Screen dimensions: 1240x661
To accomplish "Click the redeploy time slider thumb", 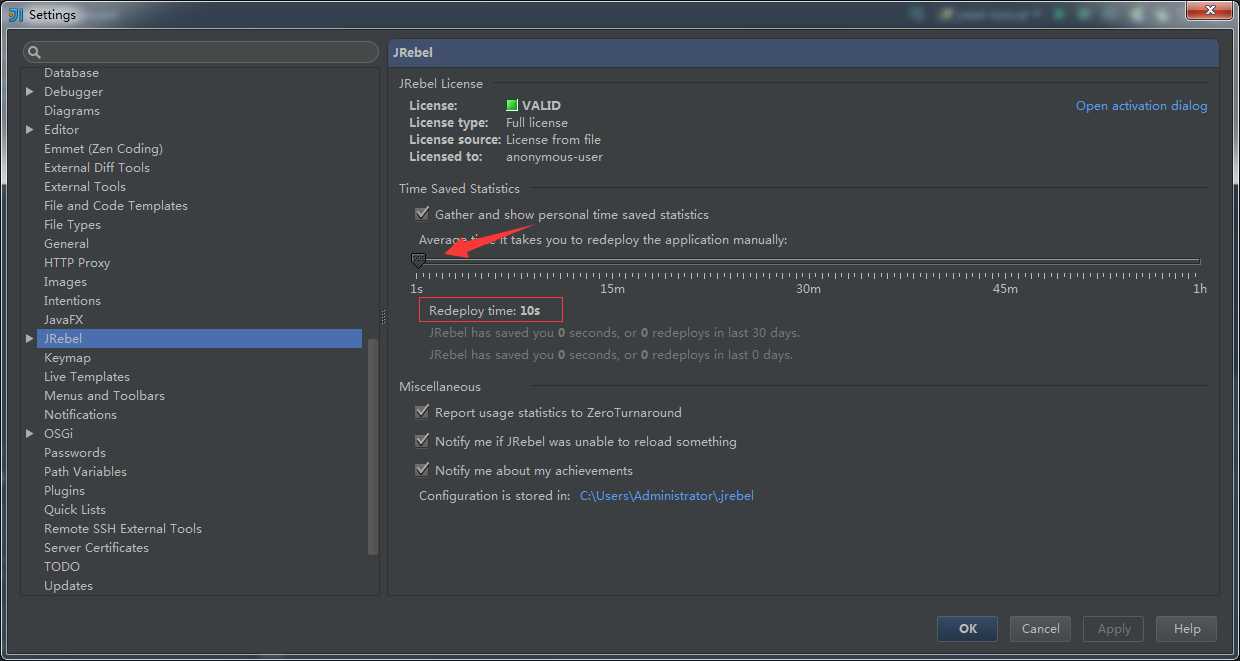I will coord(419,260).
